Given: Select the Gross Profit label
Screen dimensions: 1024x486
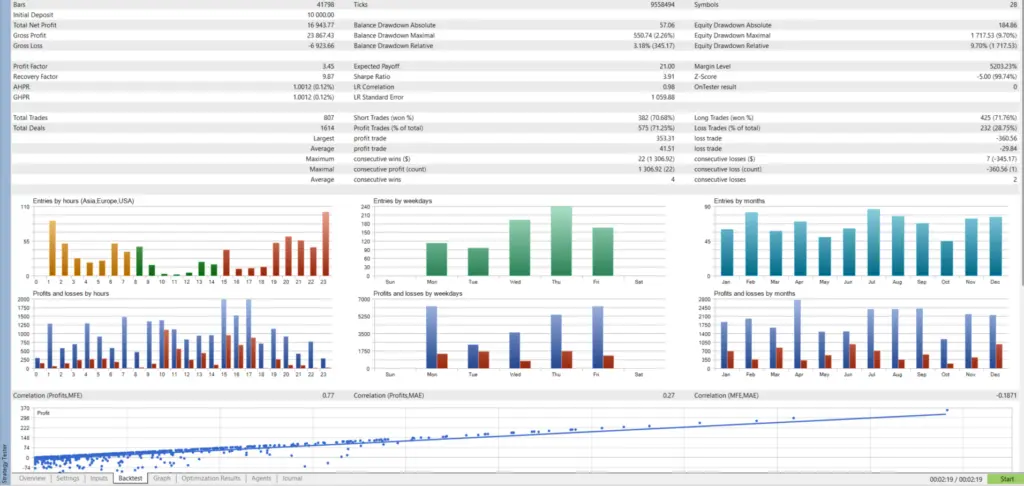Looking at the screenshot, I should click(29, 35).
